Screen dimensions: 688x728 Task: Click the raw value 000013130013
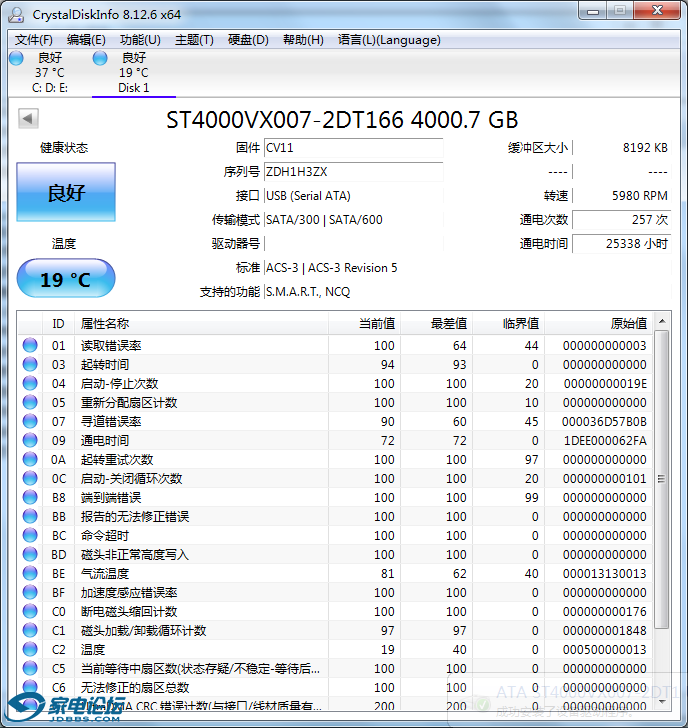click(x=604, y=574)
